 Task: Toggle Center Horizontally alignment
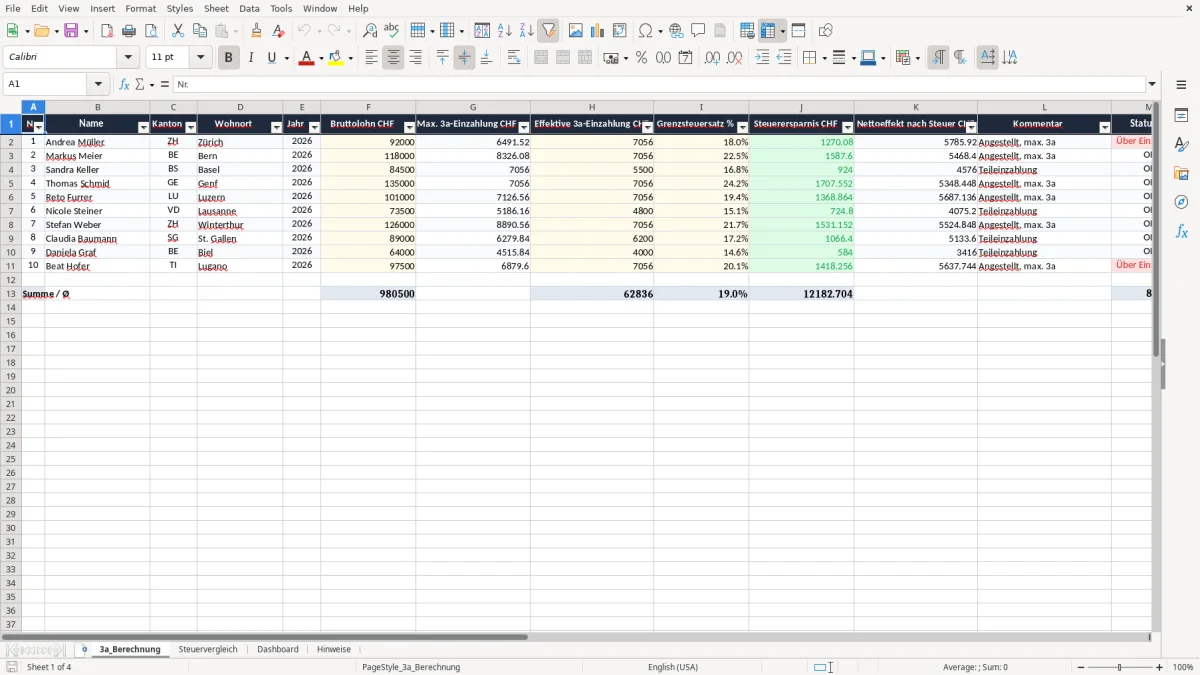tap(393, 58)
